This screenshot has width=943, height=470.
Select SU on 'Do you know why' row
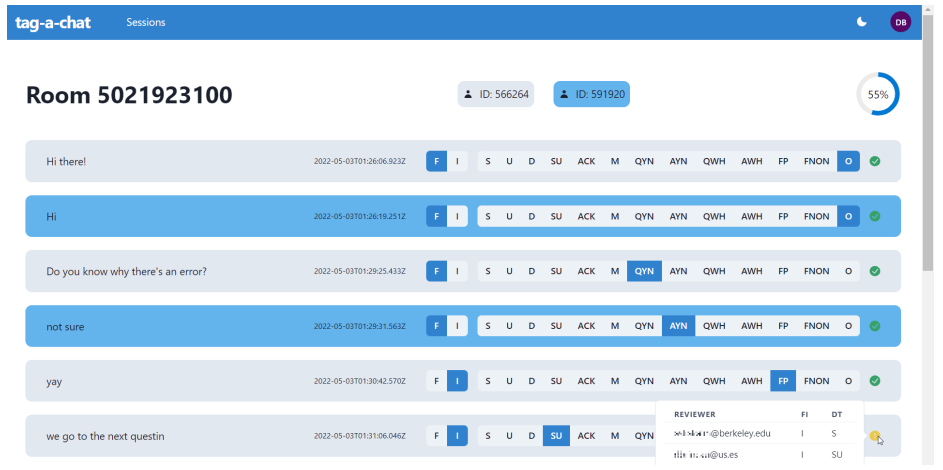[x=556, y=271]
